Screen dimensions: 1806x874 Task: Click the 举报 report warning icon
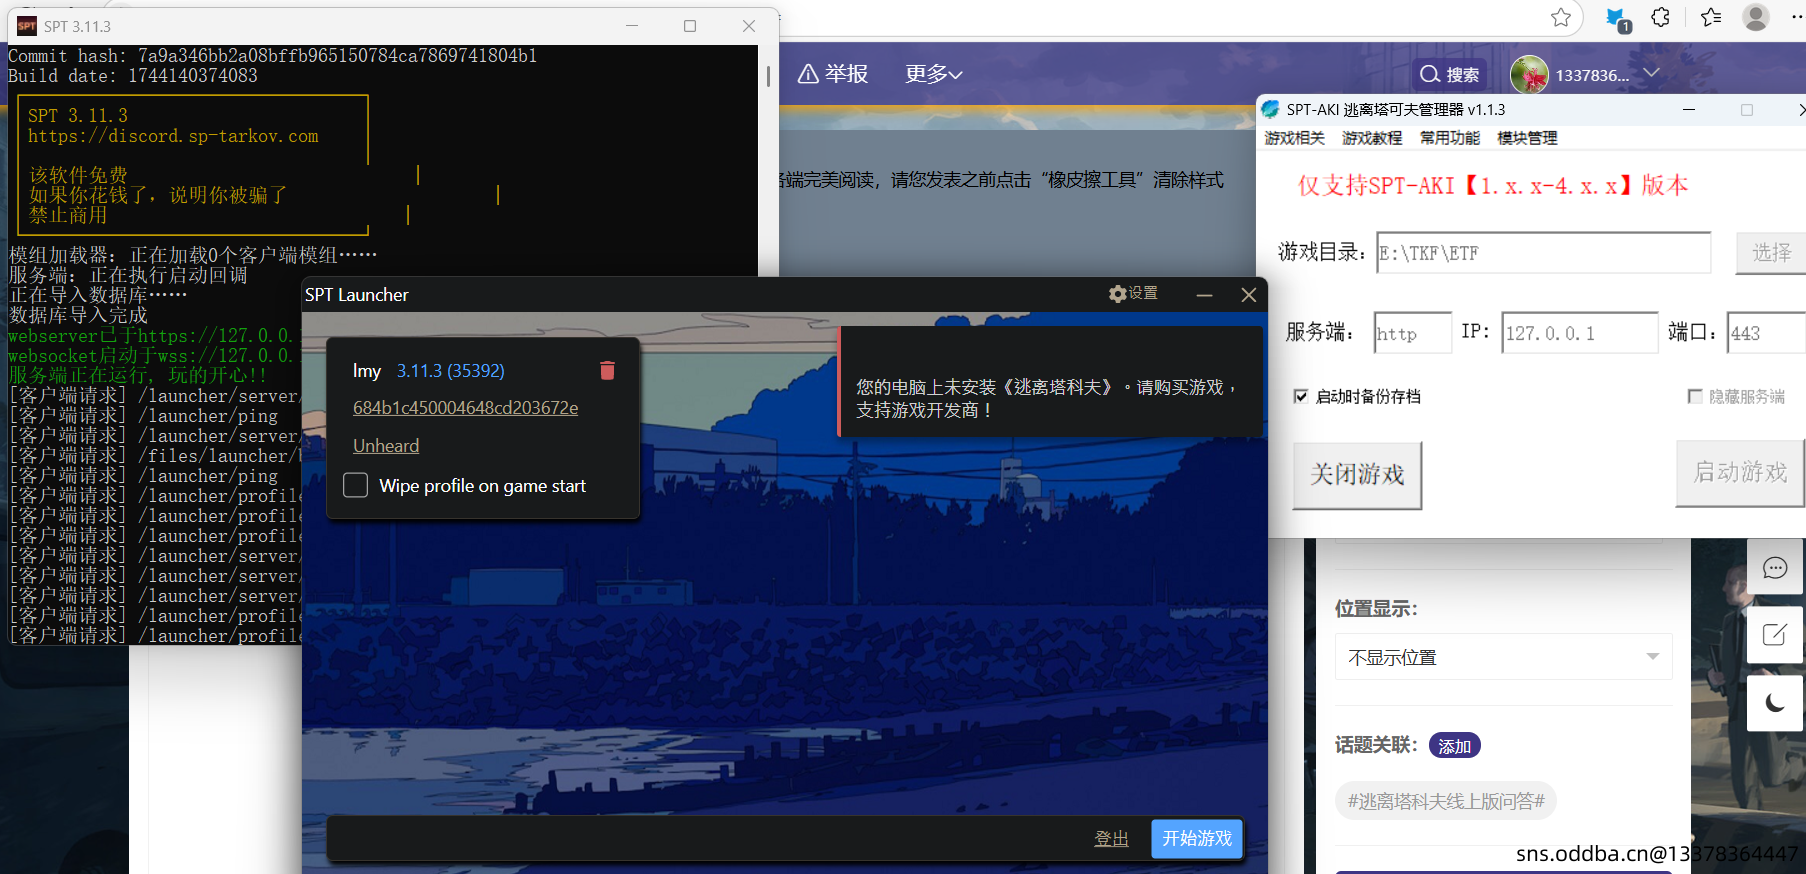808,74
